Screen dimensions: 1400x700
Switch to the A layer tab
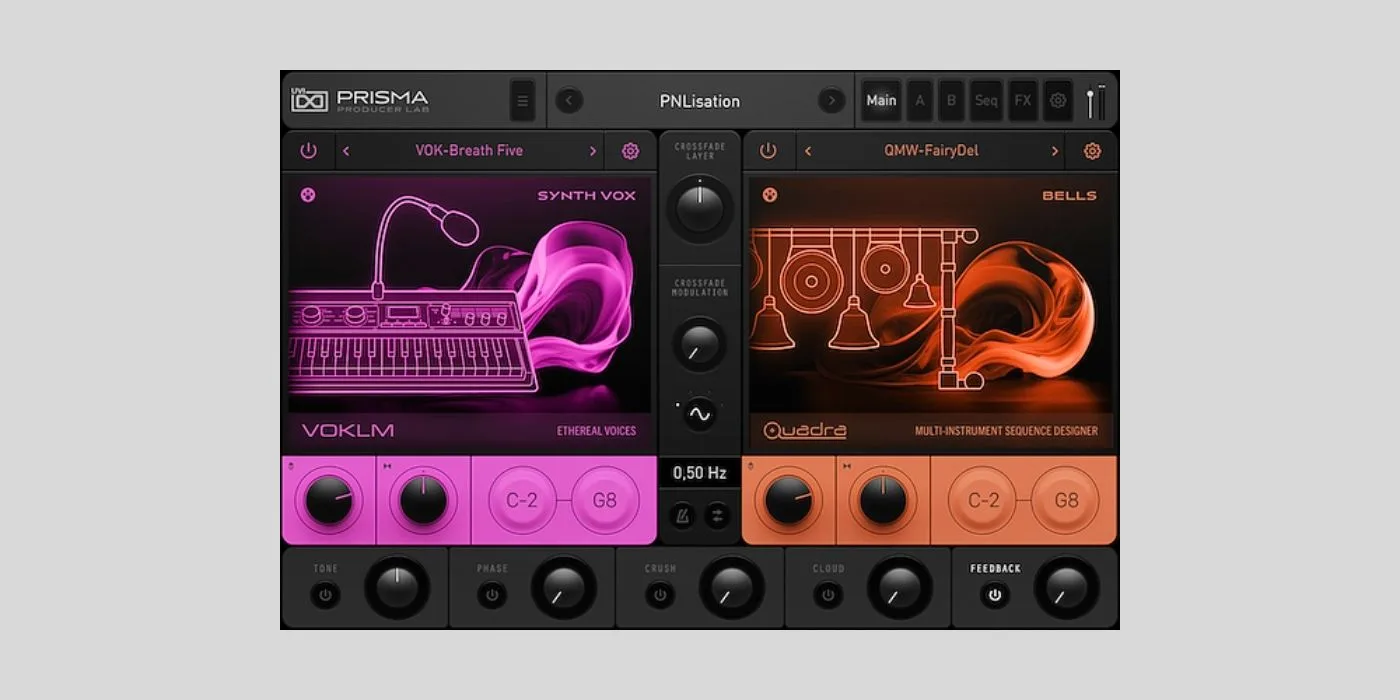(920, 101)
